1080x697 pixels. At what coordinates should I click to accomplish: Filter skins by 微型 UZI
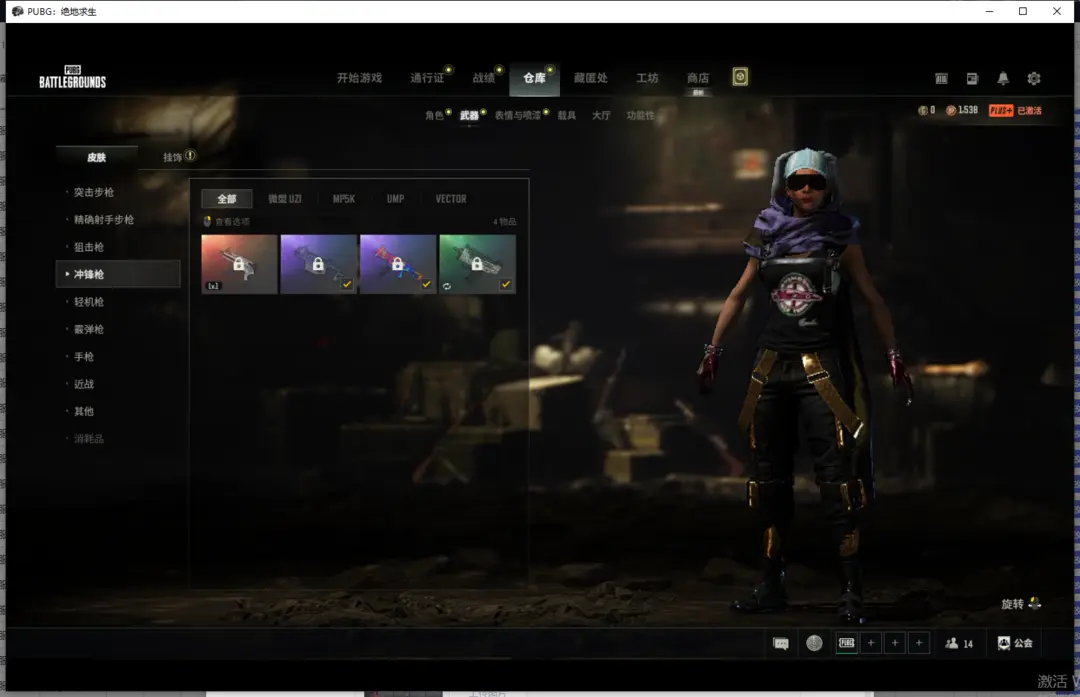(x=284, y=198)
